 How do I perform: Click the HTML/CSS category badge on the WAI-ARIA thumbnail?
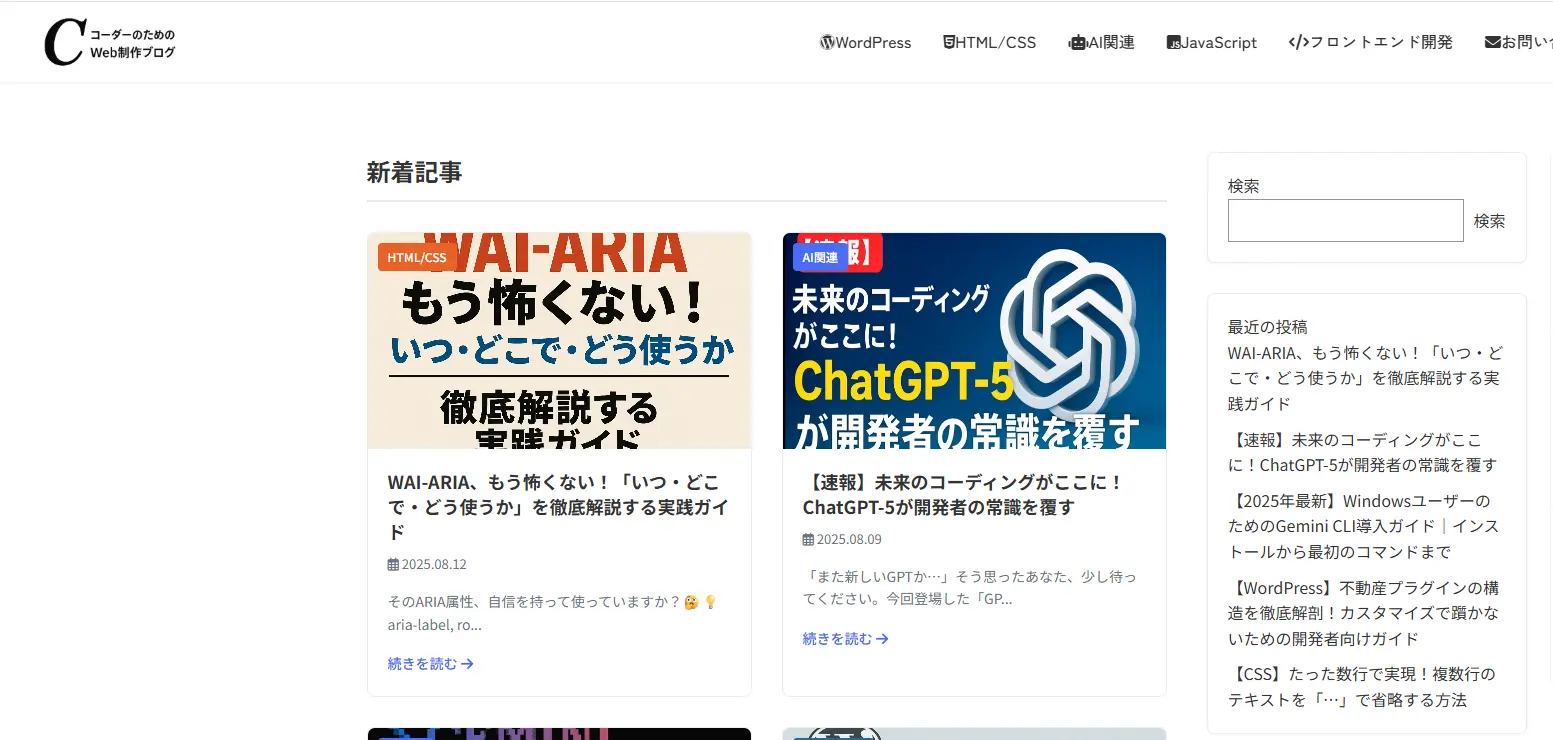417,257
